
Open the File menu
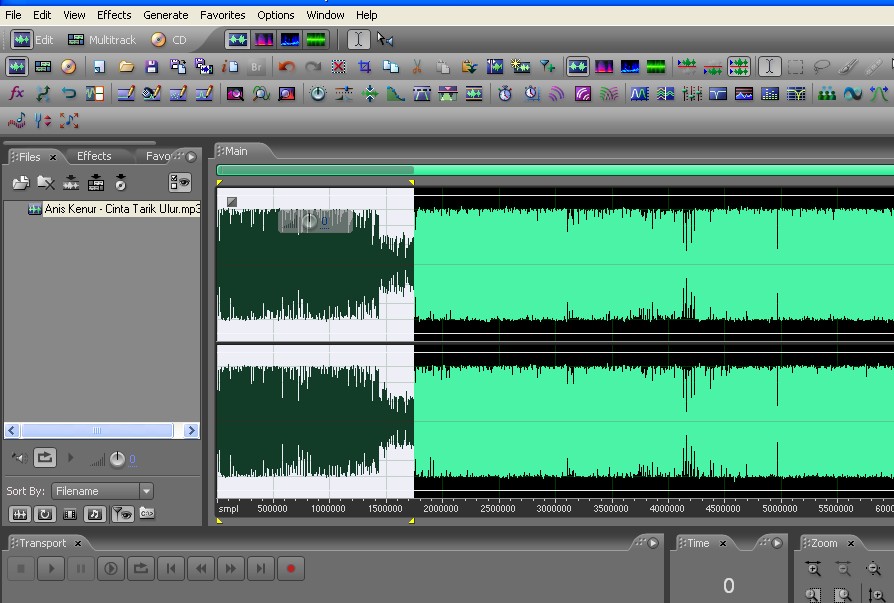pos(13,15)
